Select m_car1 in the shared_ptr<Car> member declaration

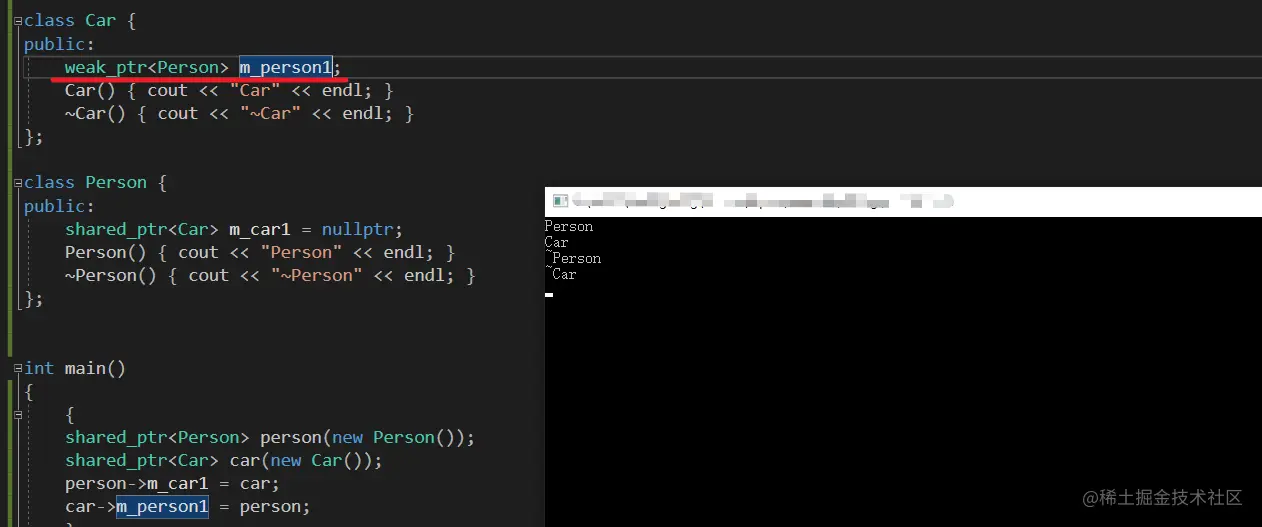tap(259, 229)
